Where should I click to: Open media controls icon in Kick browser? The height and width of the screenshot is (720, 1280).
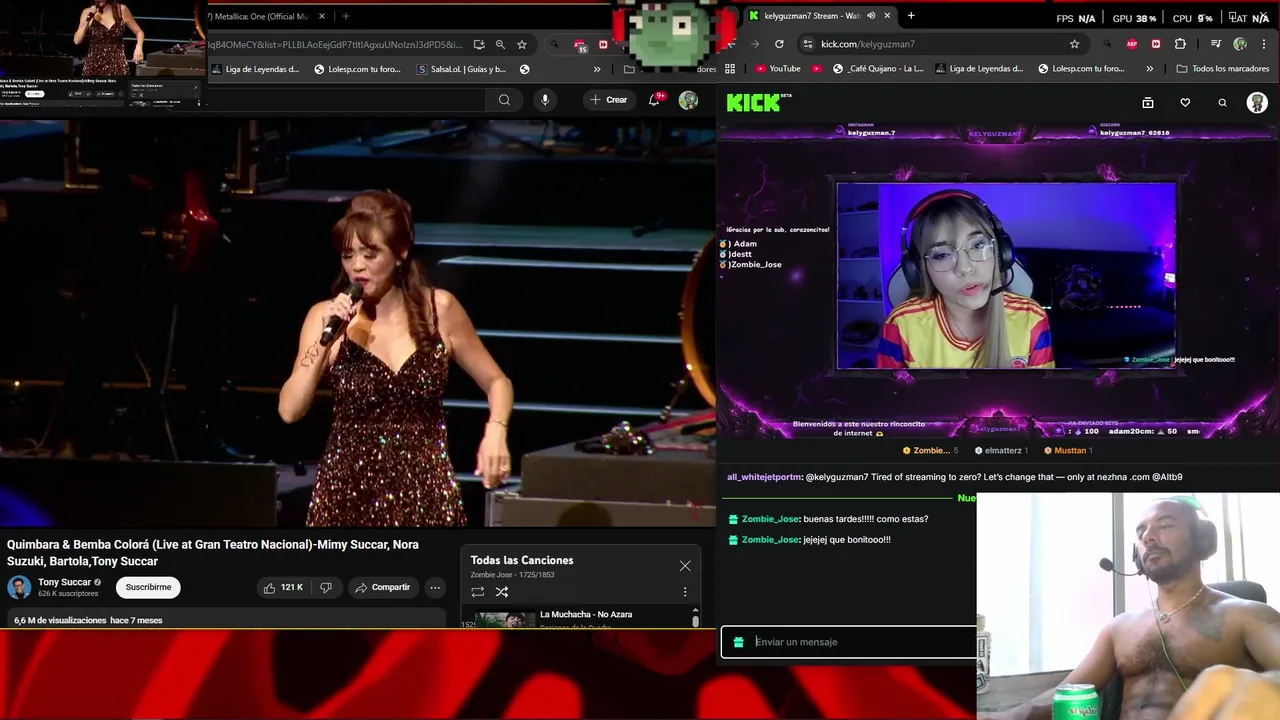pyautogui.click(x=1215, y=44)
